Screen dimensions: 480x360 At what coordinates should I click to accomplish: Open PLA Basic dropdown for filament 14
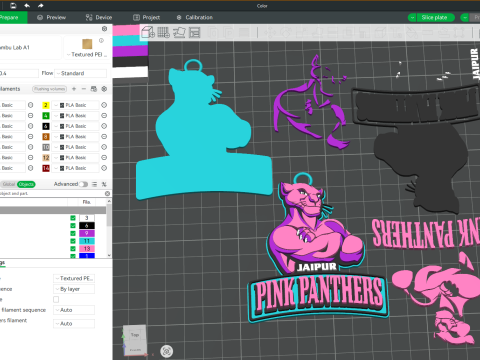click(76, 168)
